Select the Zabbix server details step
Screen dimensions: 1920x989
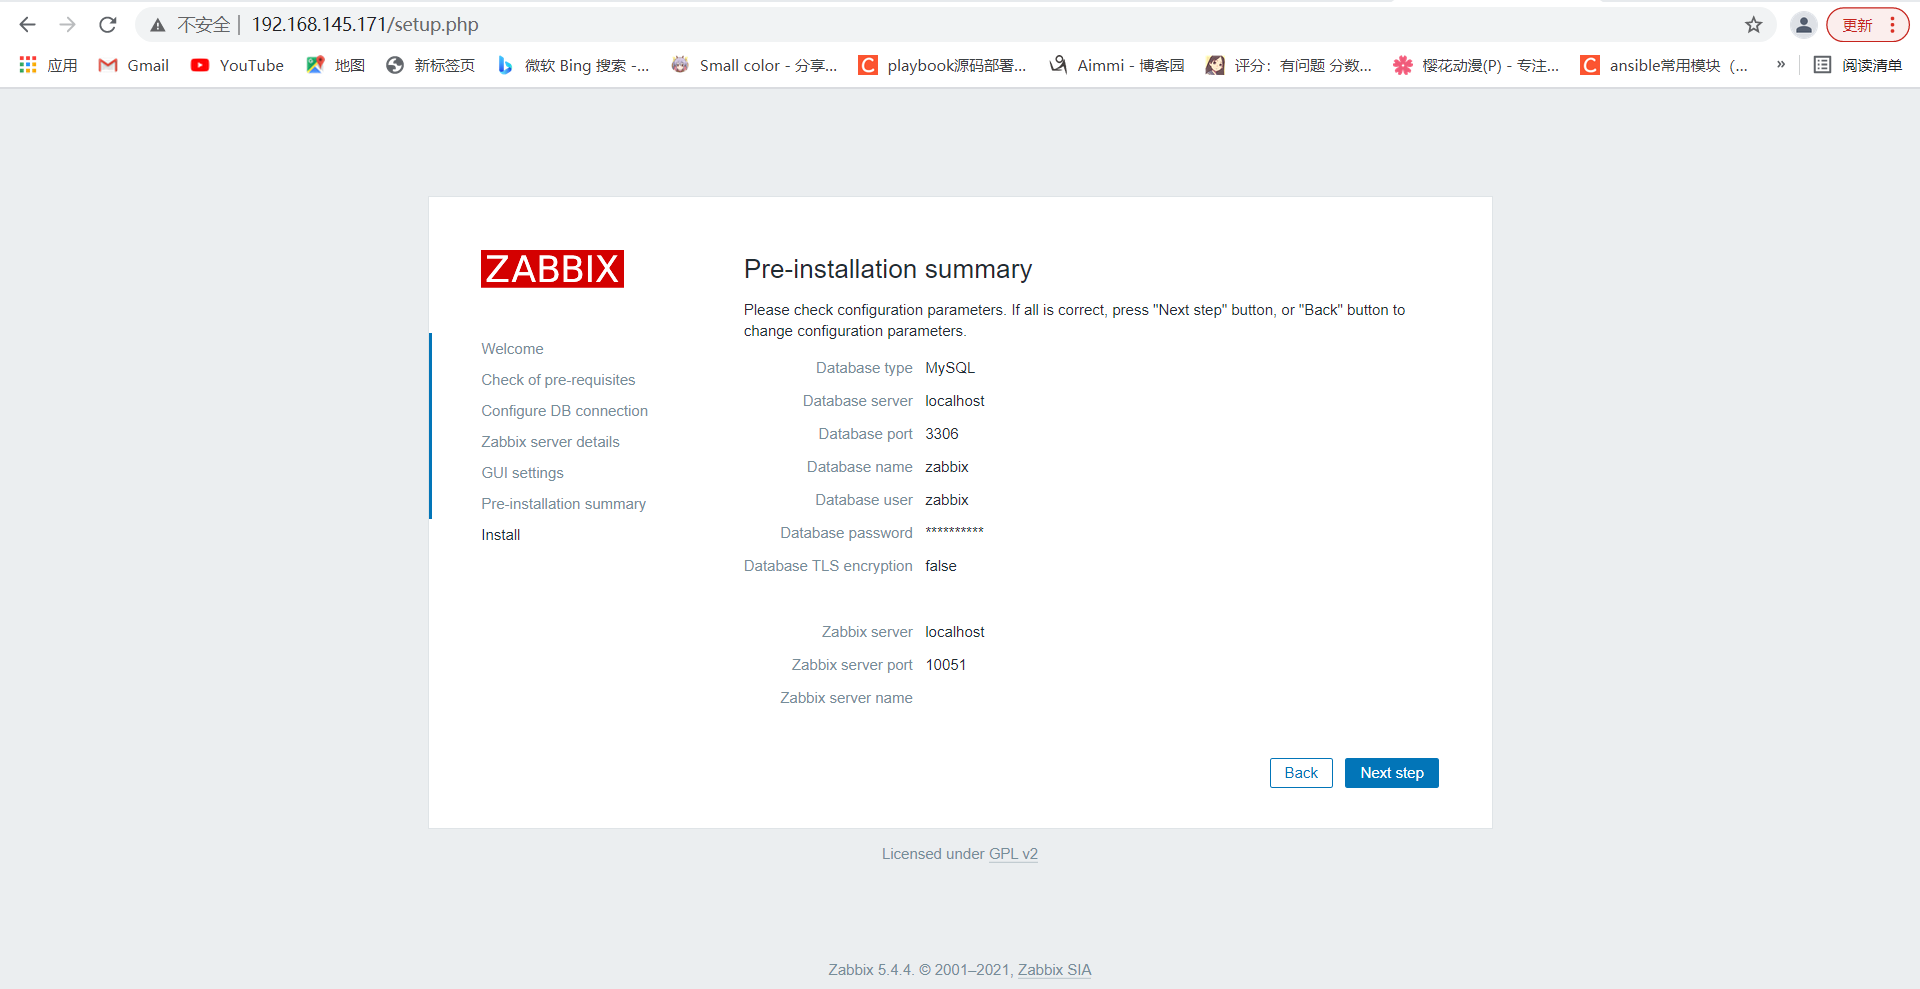550,442
